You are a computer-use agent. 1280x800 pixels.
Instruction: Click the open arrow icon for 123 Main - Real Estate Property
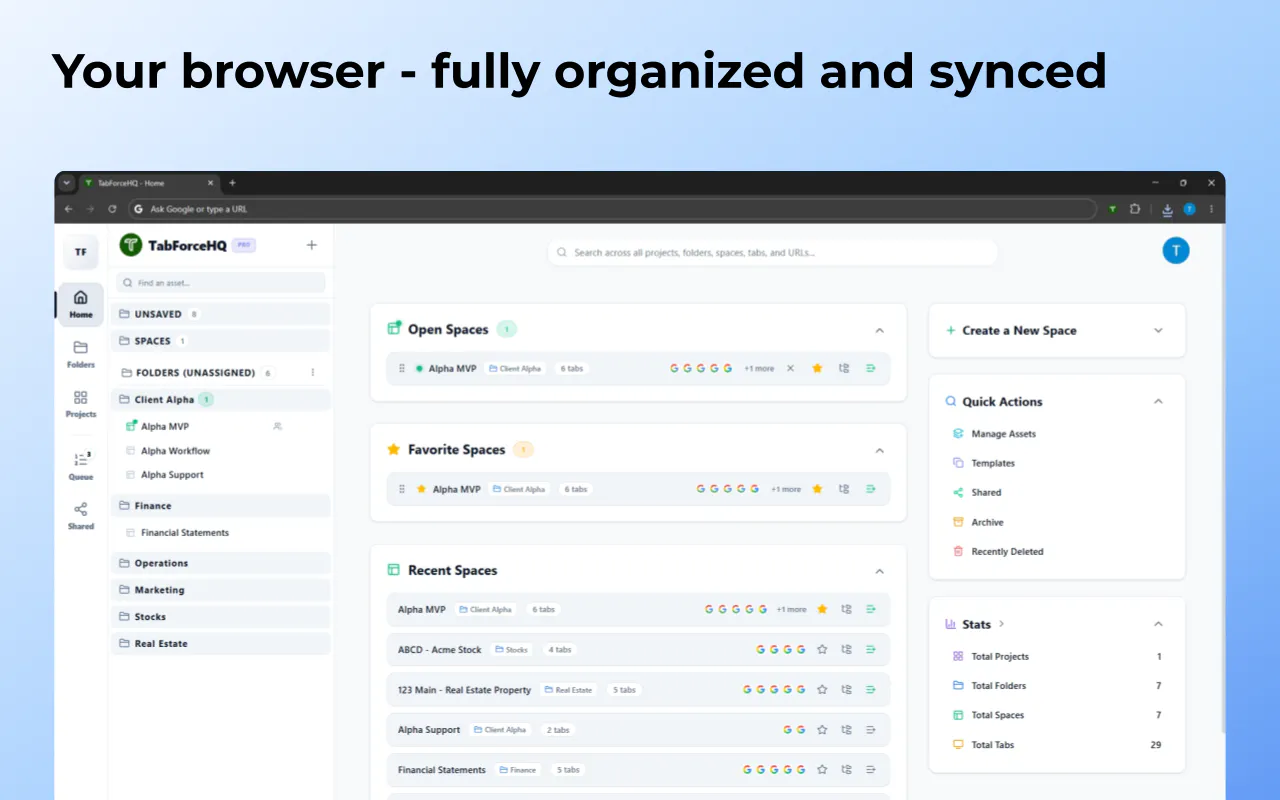coord(870,689)
